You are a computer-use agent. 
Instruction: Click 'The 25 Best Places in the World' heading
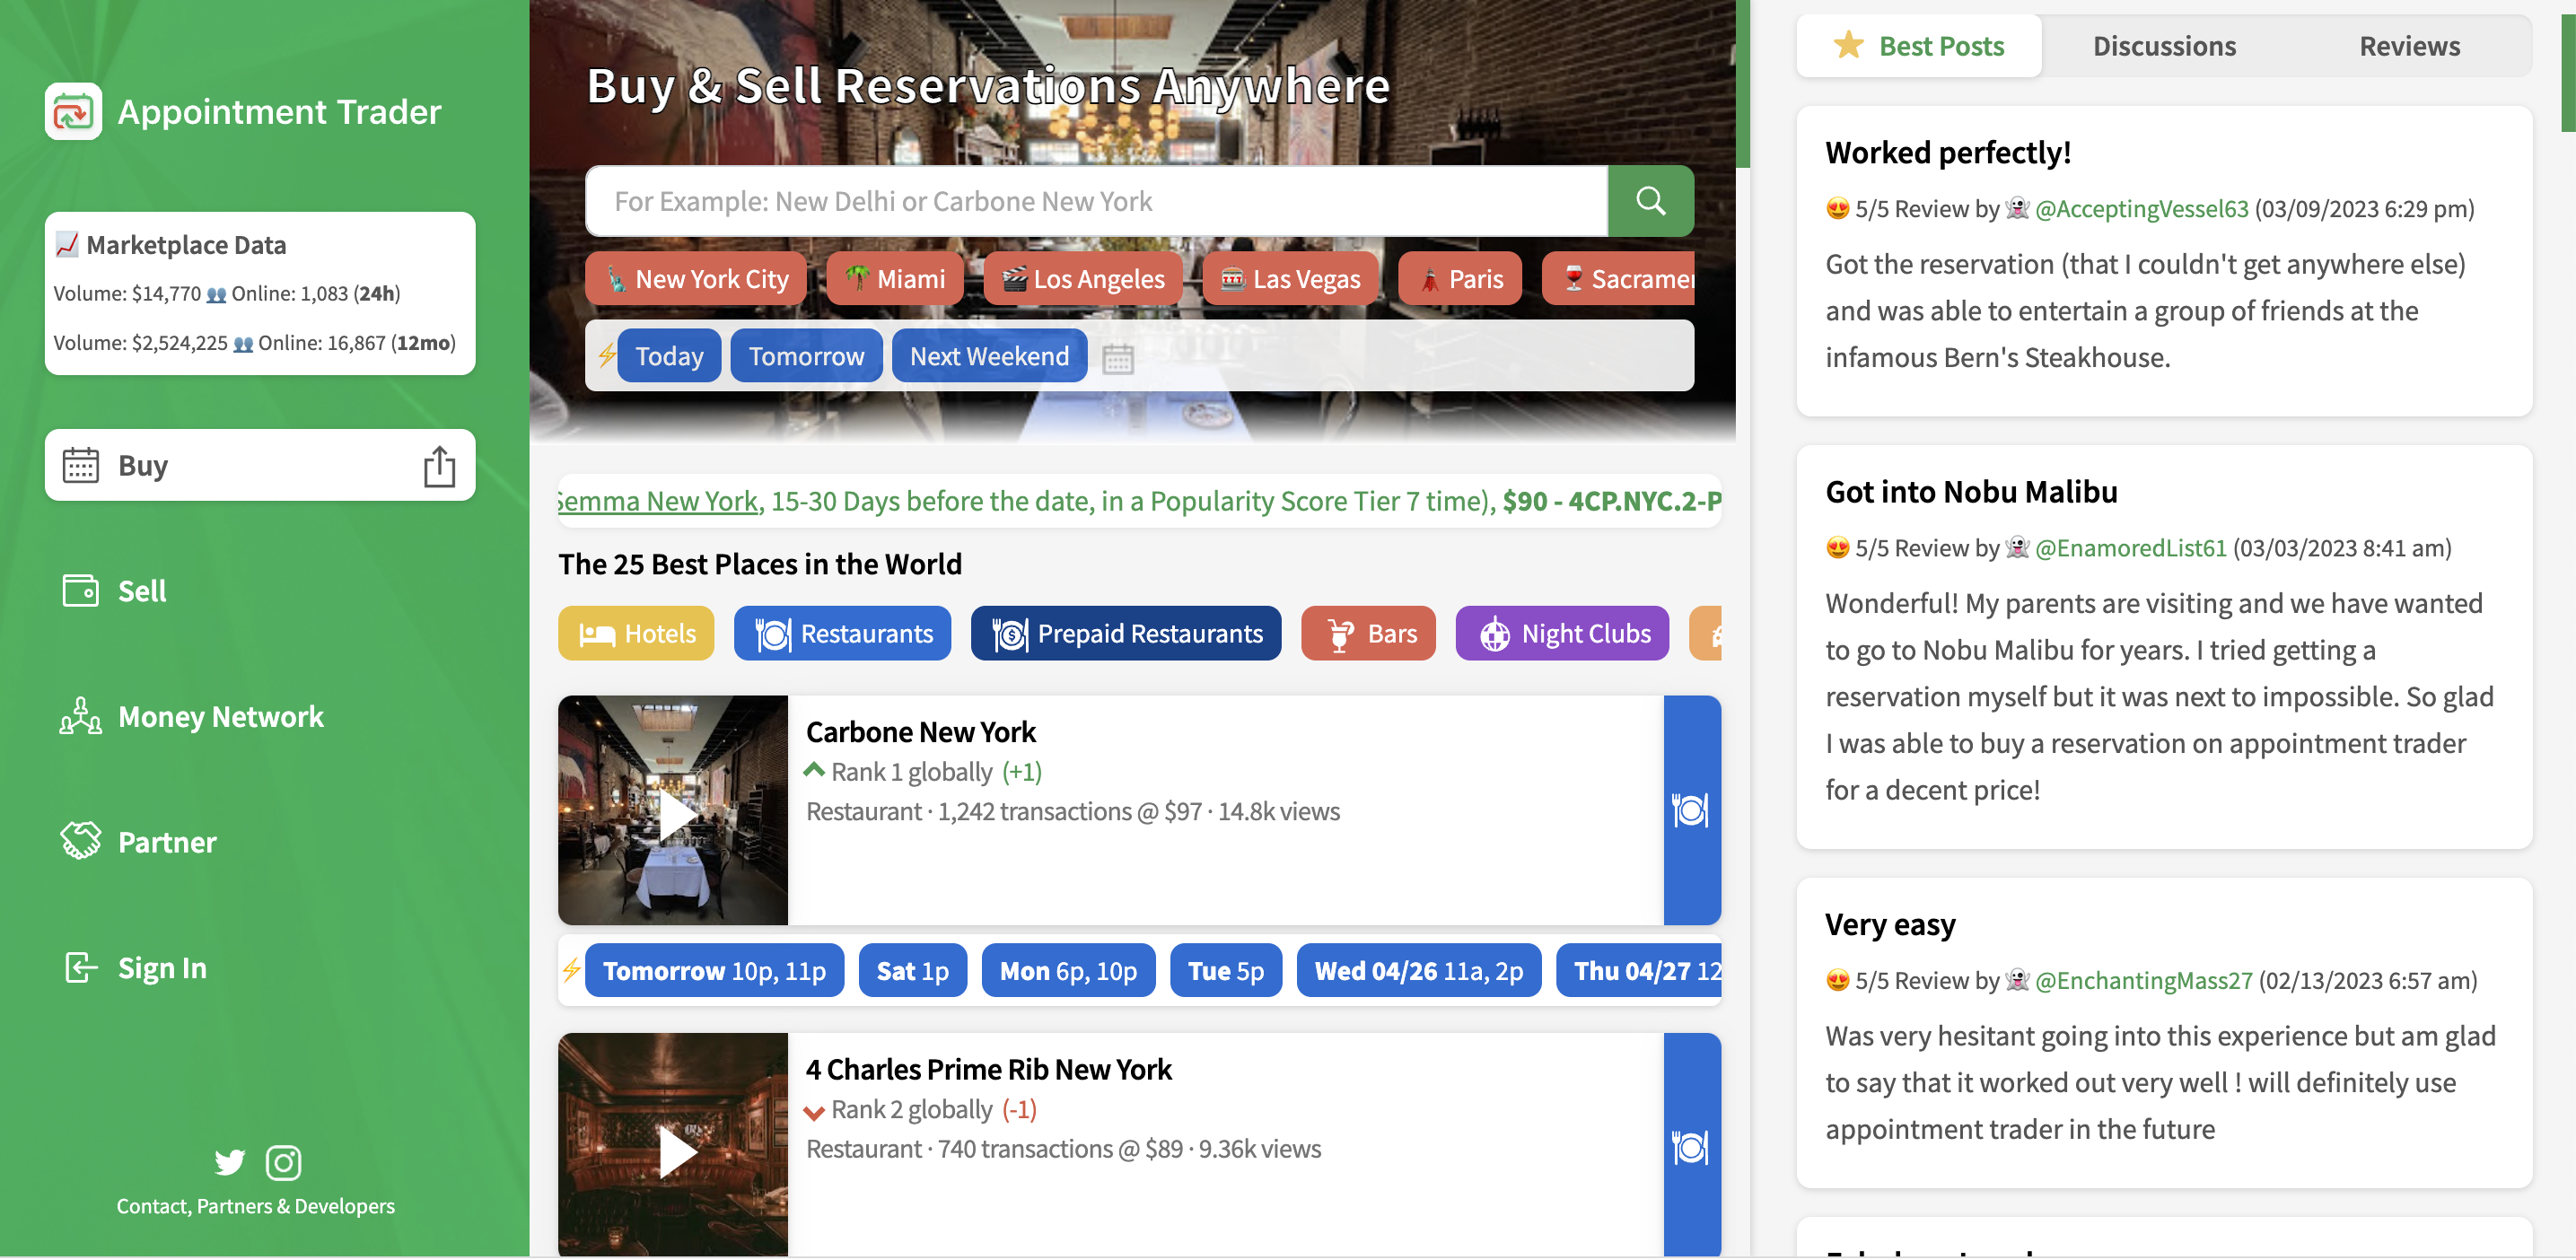click(x=759, y=564)
